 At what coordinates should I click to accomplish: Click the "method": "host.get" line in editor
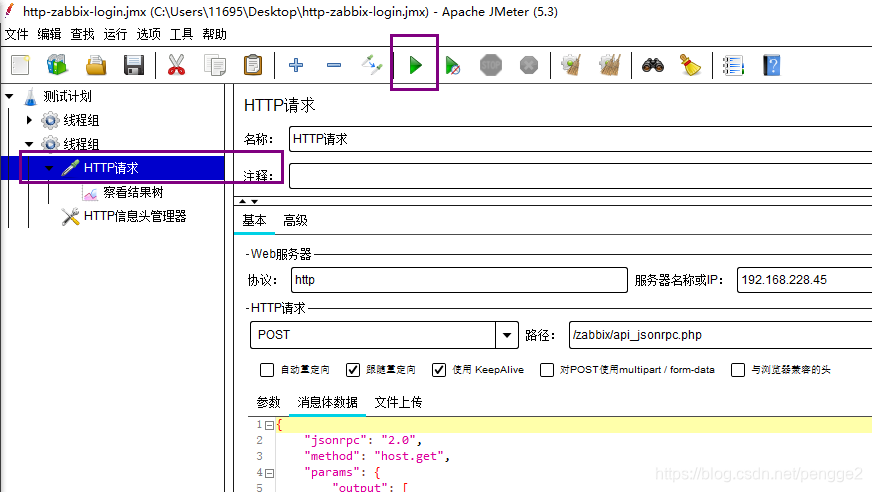click(x=376, y=456)
